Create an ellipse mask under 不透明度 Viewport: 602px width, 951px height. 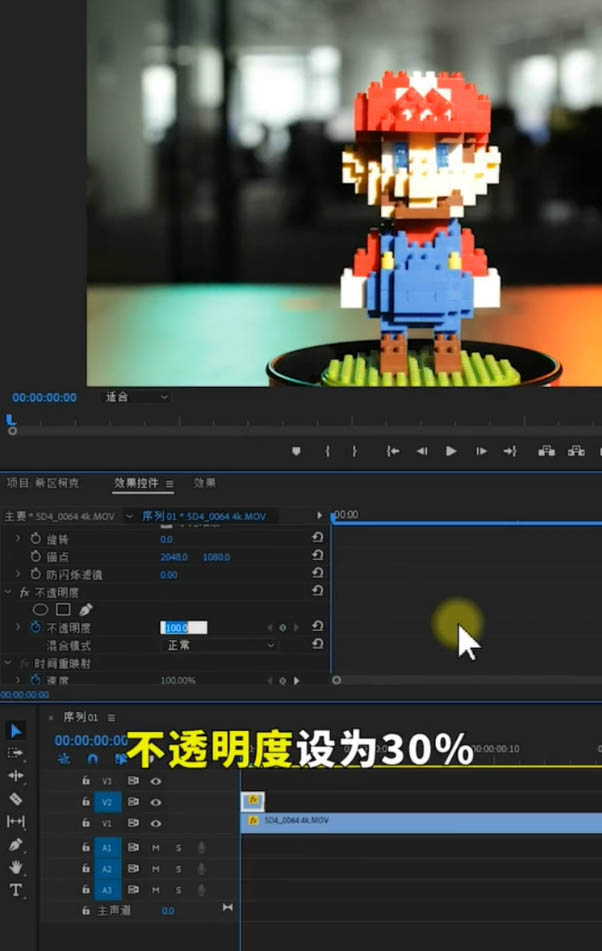pos(41,609)
